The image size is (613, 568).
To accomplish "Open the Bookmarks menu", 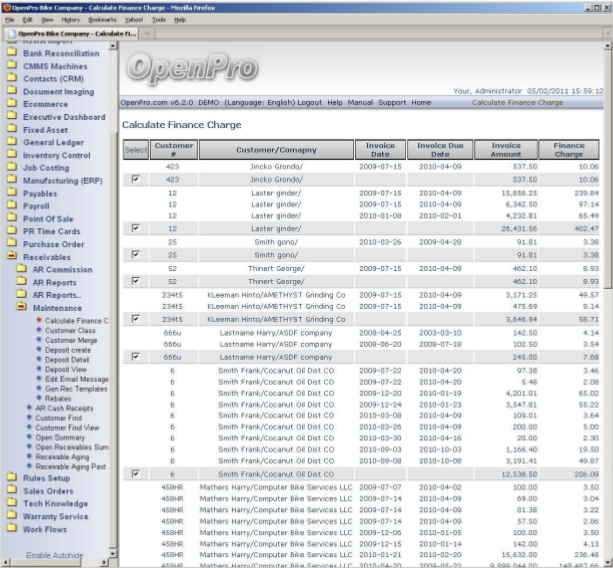I will 101,19.
